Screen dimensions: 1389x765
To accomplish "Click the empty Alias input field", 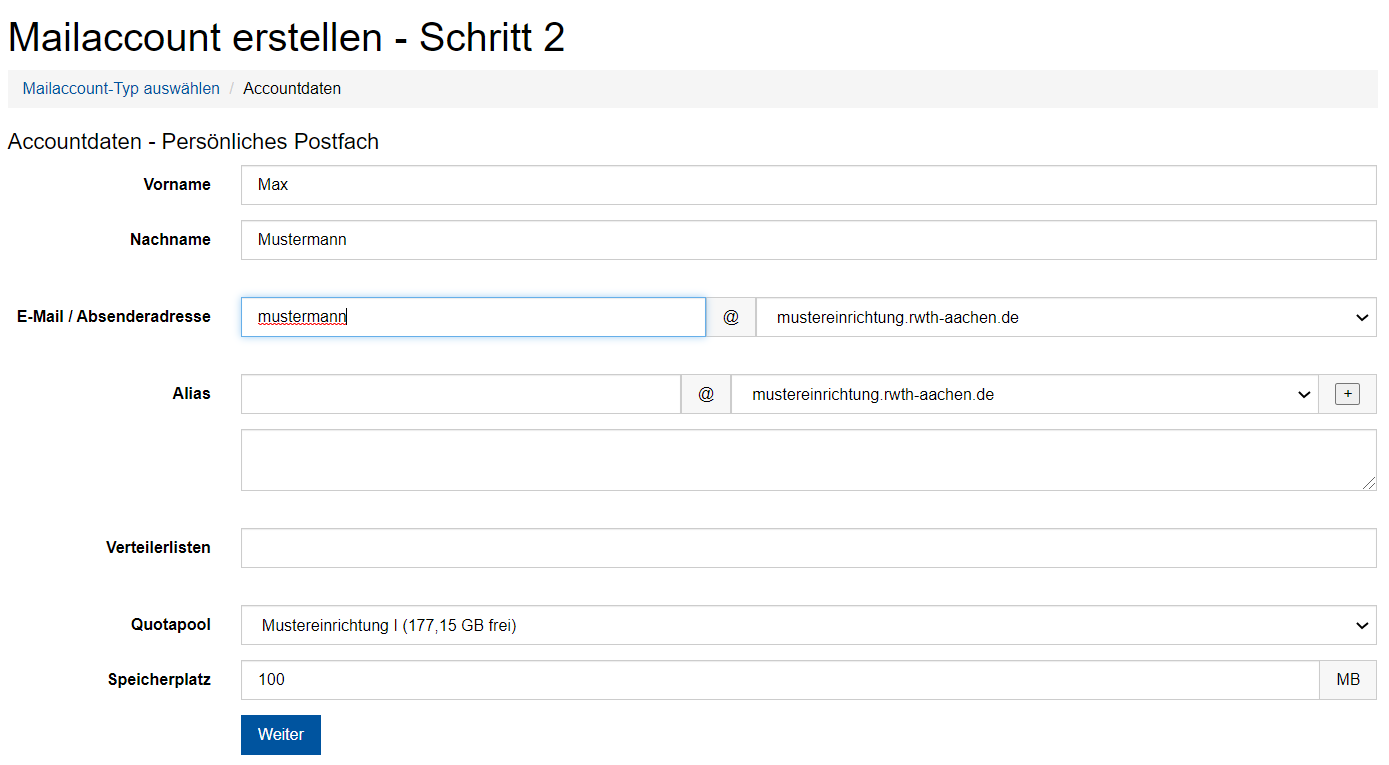I will pos(460,393).
